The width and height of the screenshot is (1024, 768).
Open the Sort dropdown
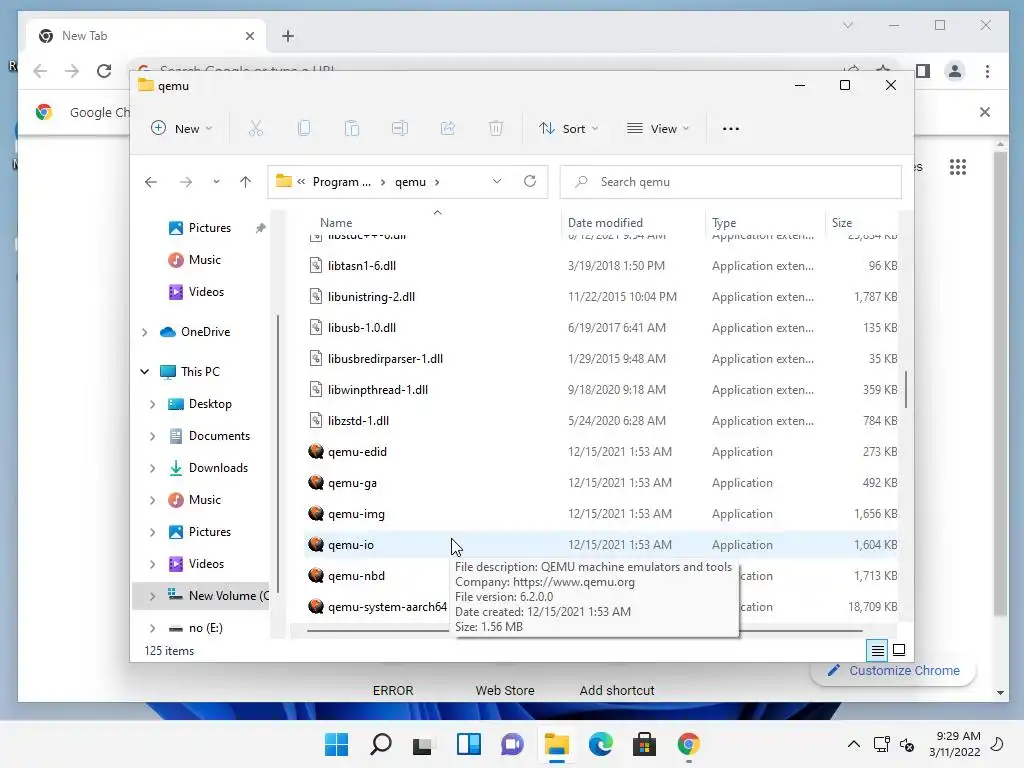(569, 129)
